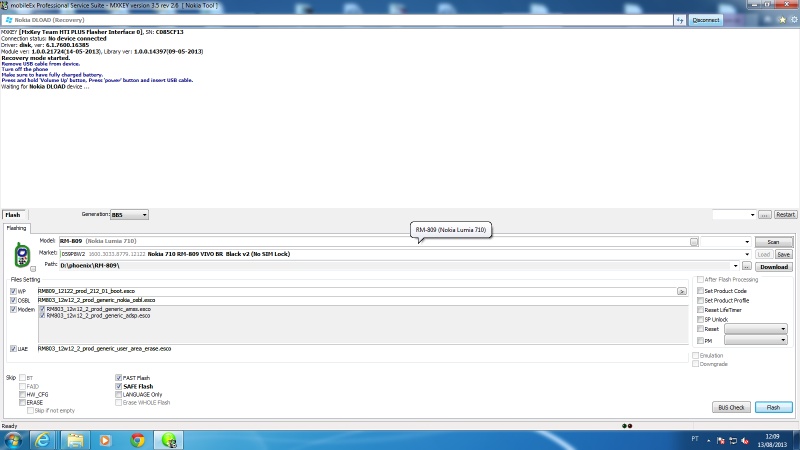Toggle the SAFE Flash checkbox
800x450 pixels.
(118, 387)
